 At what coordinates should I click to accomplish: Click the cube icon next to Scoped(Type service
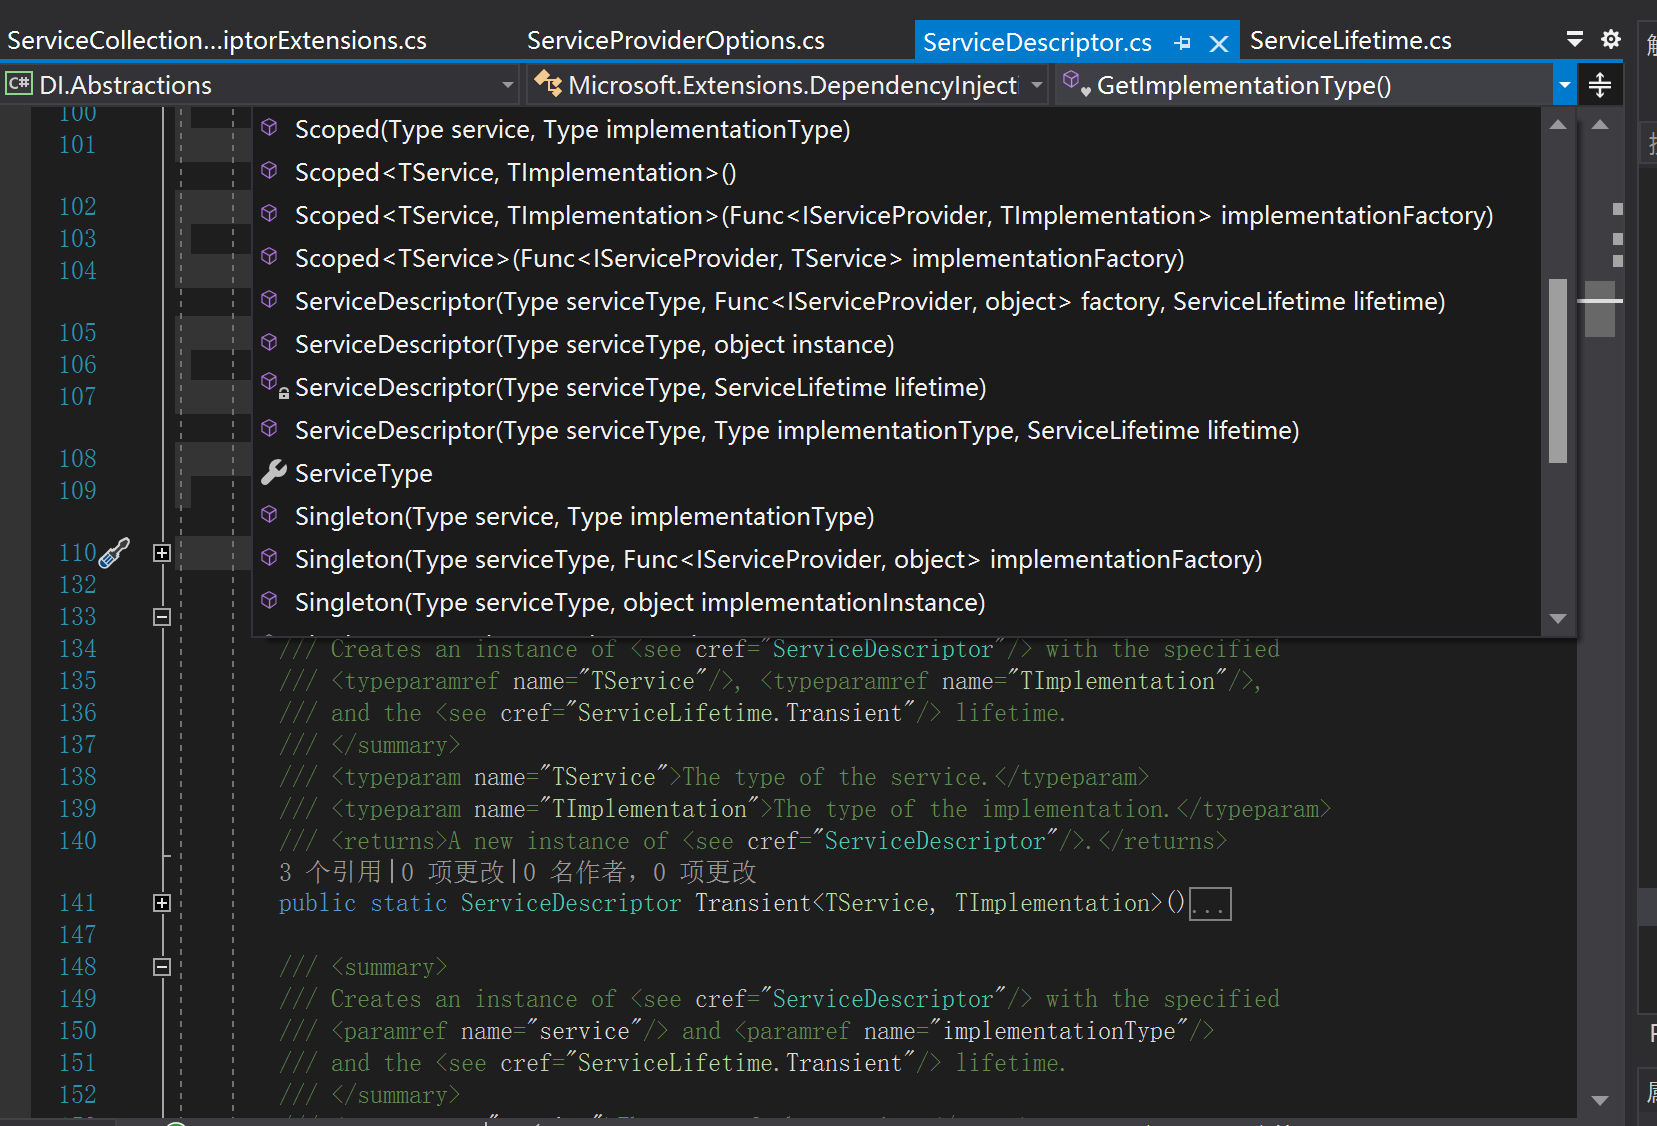[269, 128]
